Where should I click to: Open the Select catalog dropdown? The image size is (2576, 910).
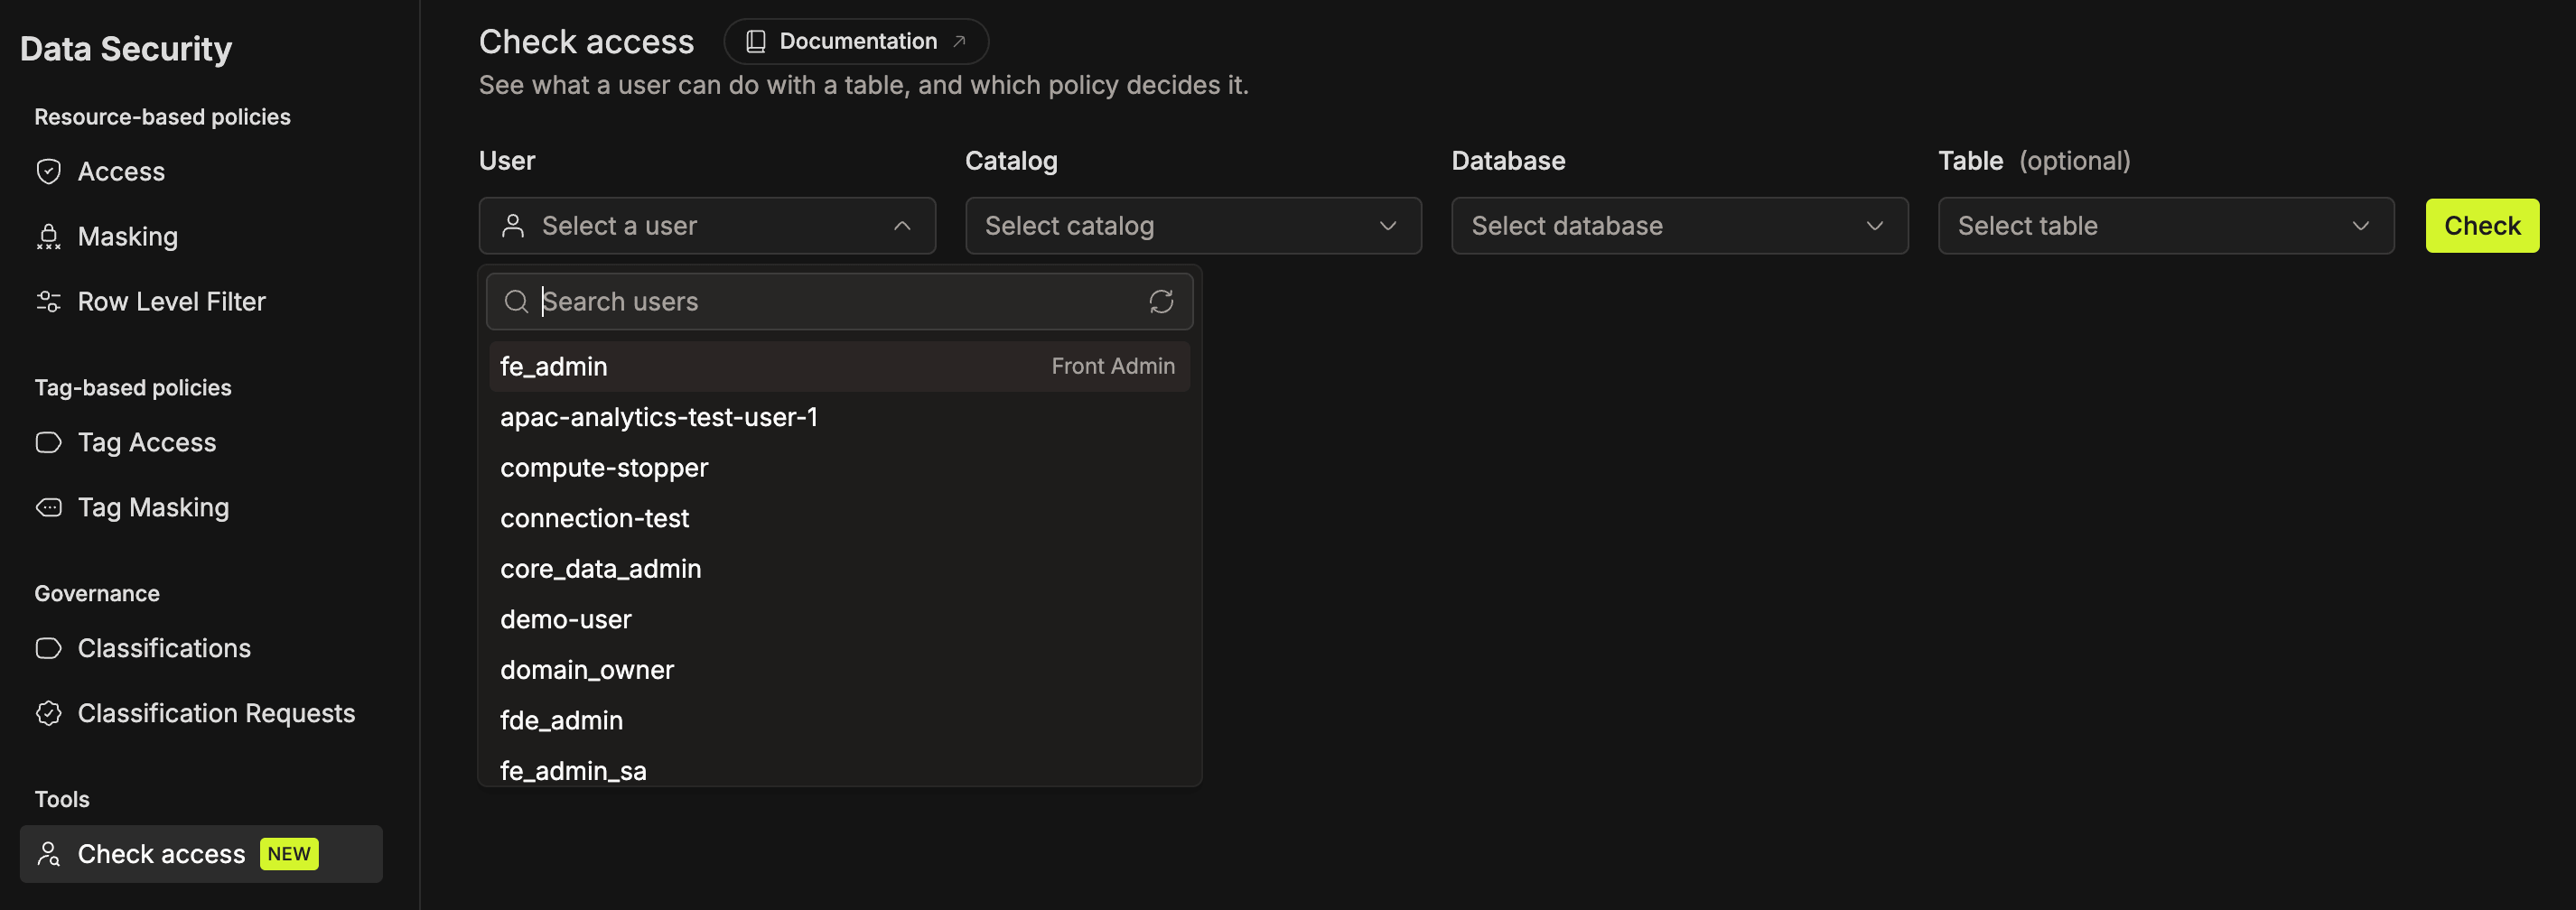(1193, 226)
